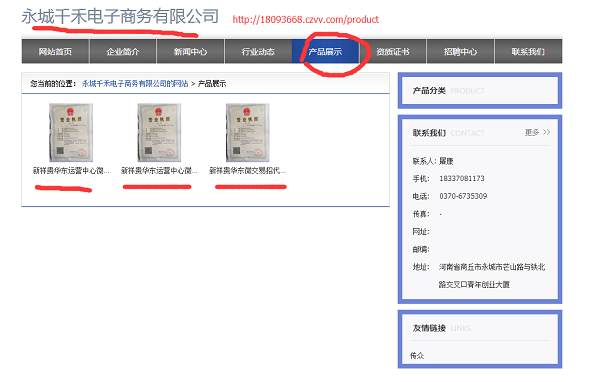Open the 网站首页 navigation tab
Viewport: 600px width, 382px height.
pos(55,51)
